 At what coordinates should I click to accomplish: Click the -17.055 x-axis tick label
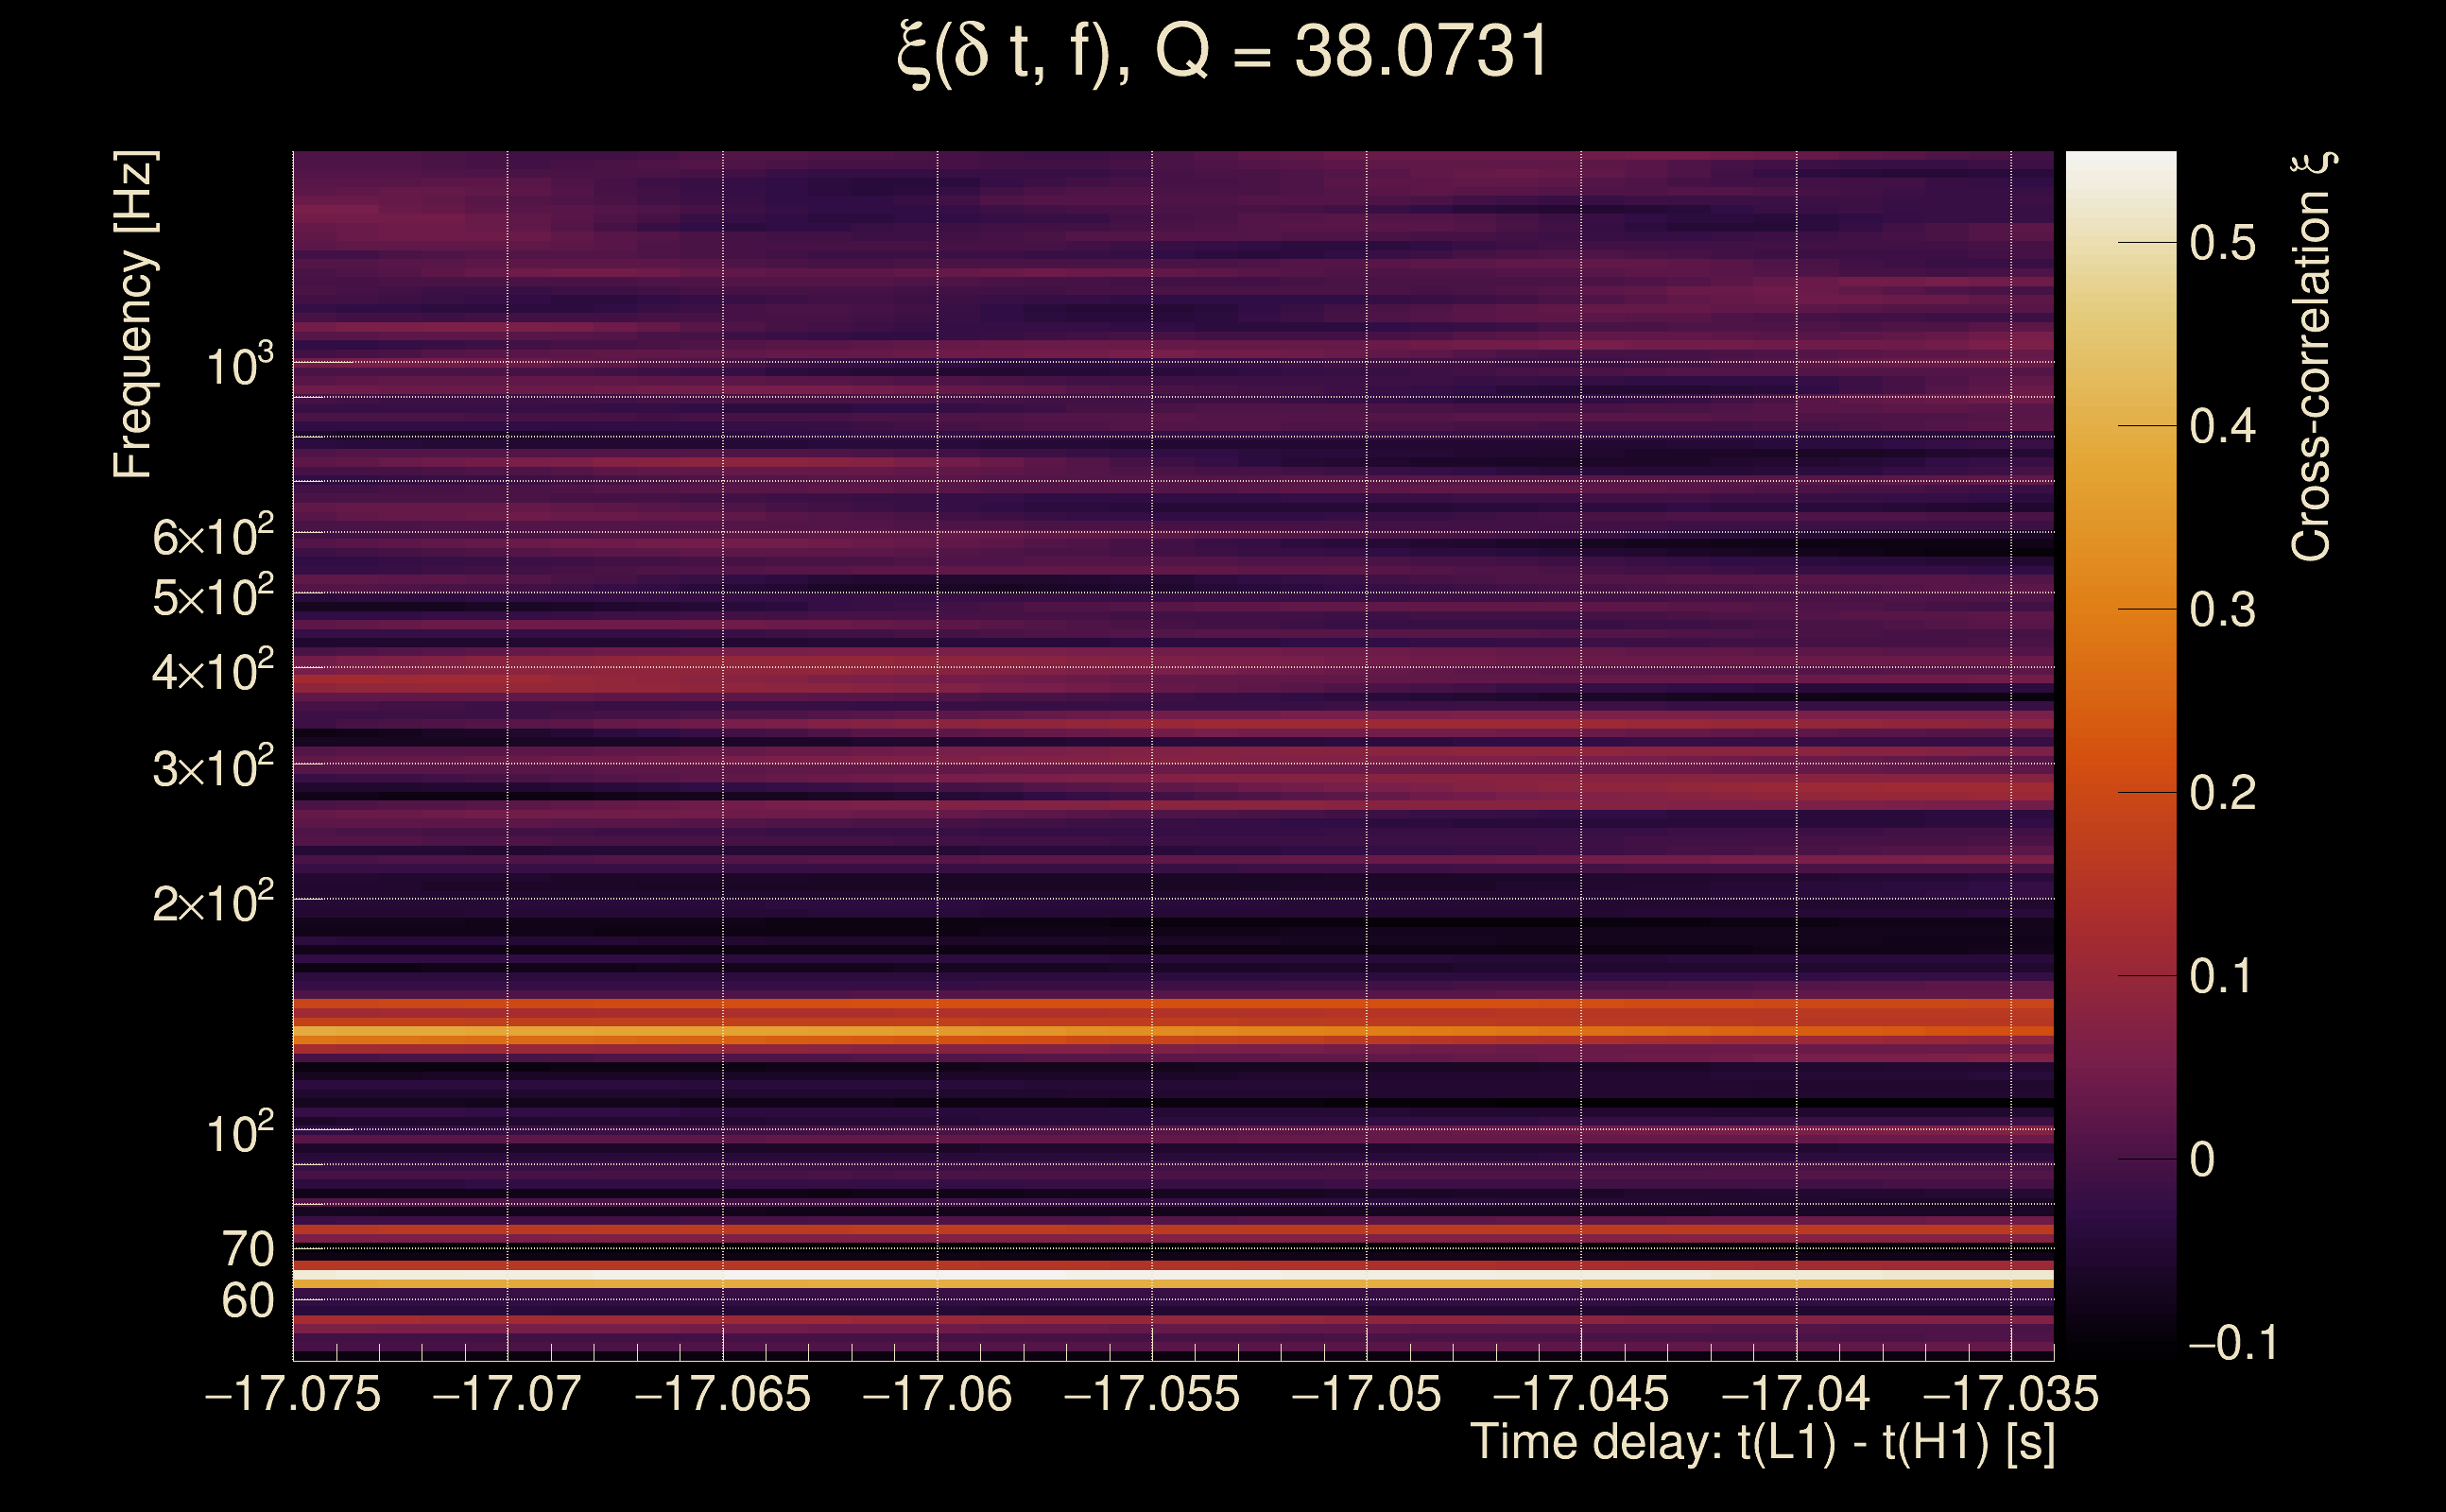(1152, 1395)
